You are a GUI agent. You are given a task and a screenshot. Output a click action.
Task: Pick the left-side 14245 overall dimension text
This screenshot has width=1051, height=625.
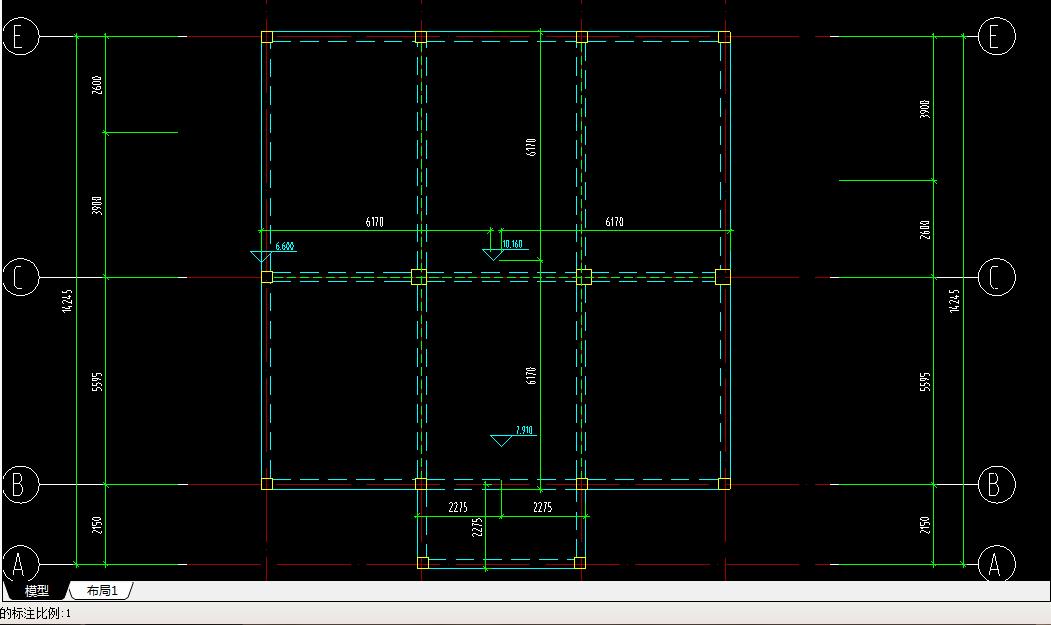click(66, 301)
